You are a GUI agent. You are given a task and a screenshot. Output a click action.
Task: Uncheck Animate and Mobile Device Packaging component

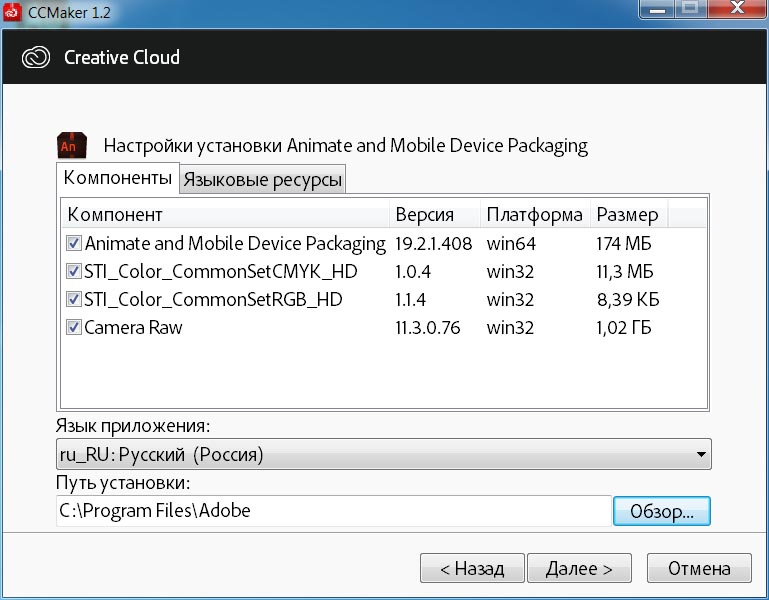(x=74, y=243)
